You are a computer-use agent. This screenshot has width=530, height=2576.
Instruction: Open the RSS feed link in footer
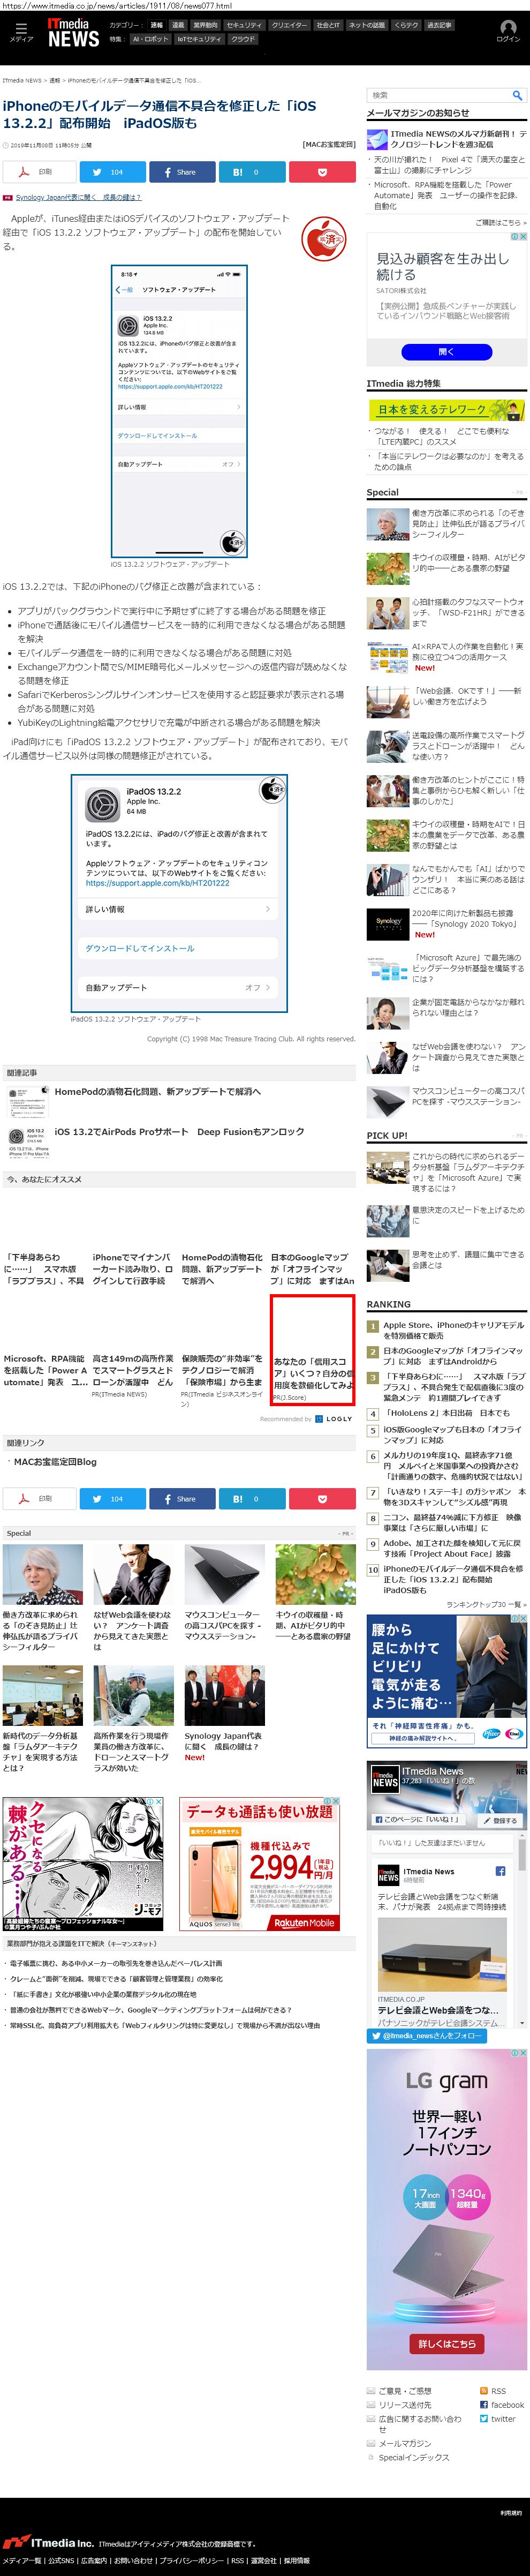coord(497,2390)
